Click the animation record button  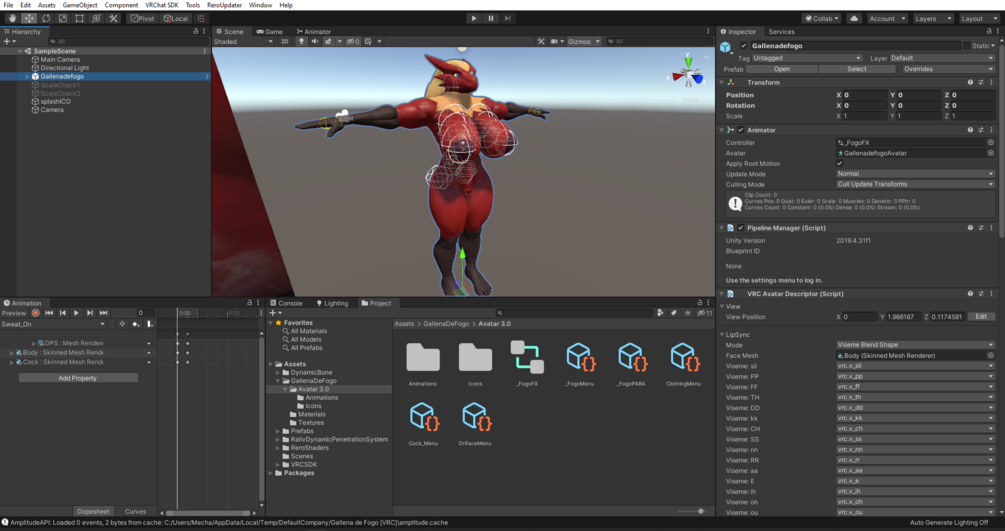(36, 313)
